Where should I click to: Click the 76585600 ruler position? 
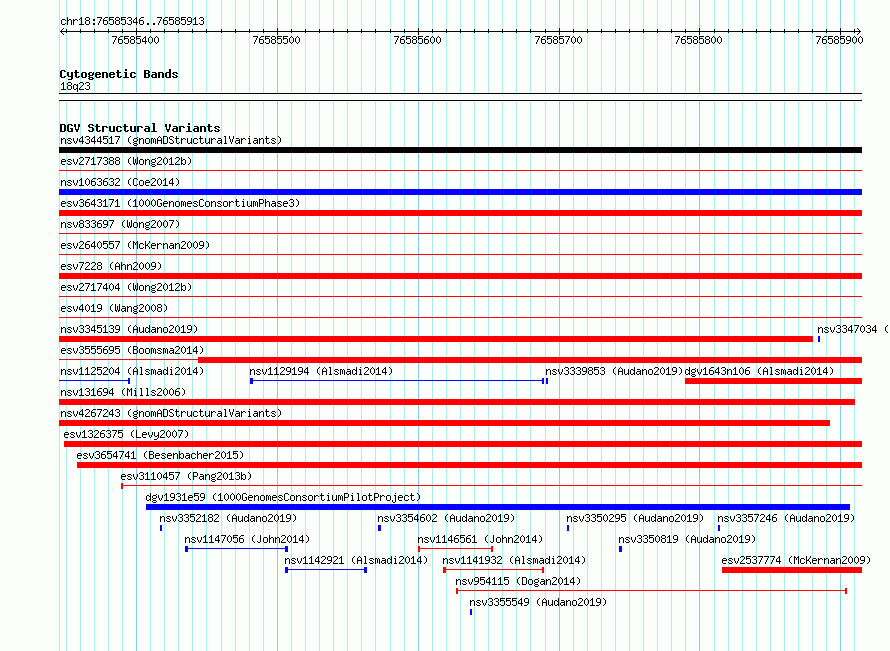point(417,40)
